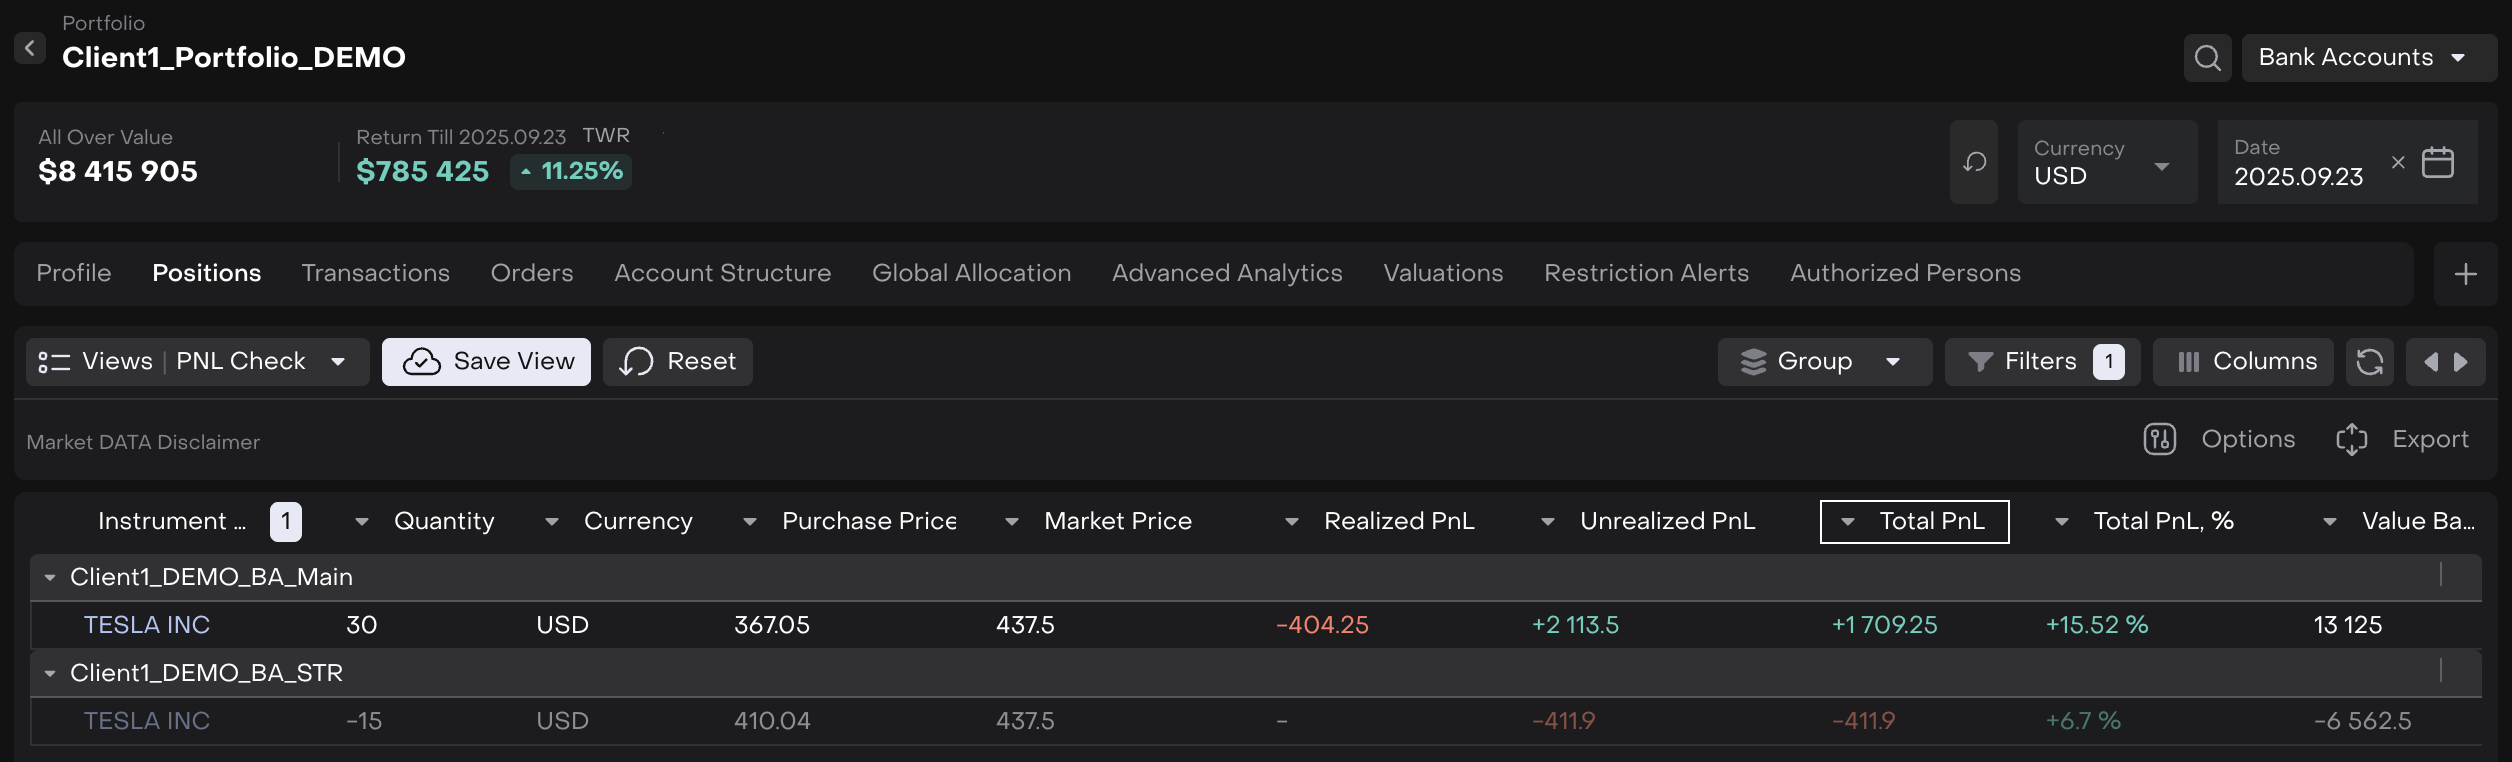
Task: Open the Filters panel
Action: 2041,362
